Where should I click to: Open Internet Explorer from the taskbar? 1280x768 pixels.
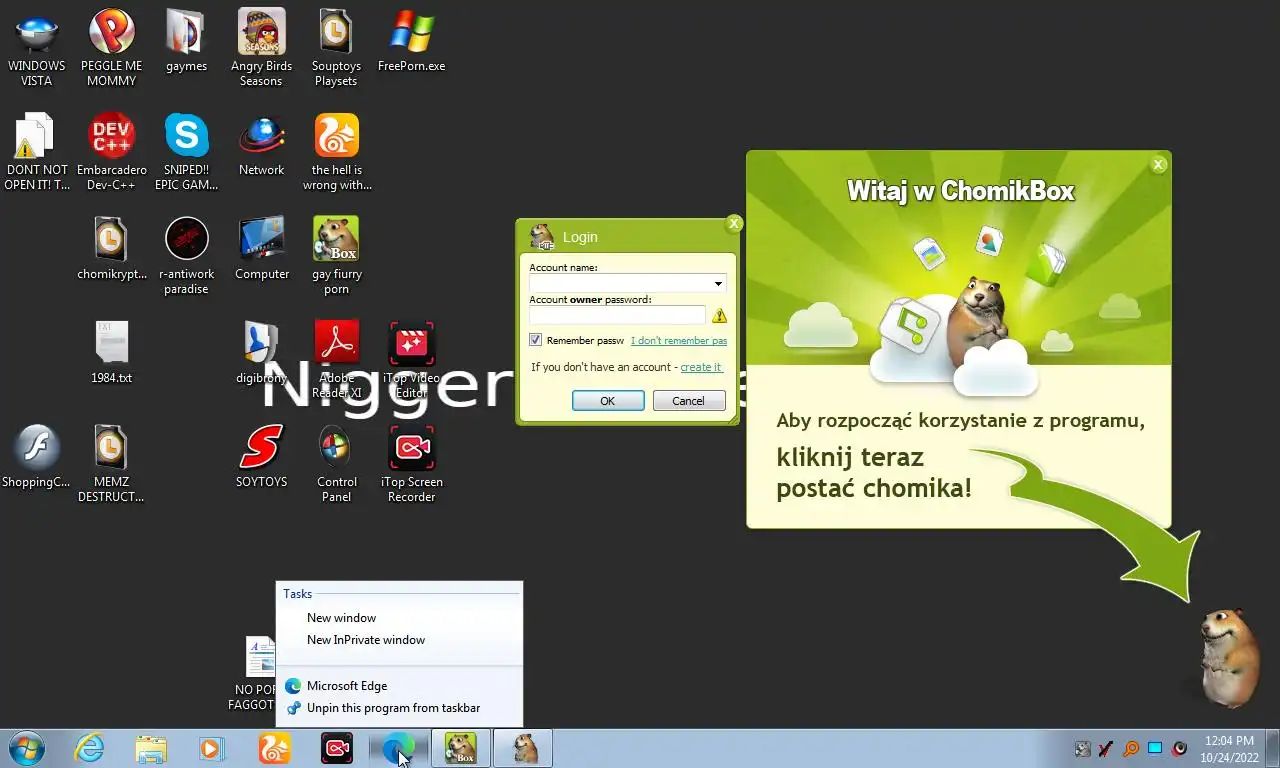click(x=89, y=748)
